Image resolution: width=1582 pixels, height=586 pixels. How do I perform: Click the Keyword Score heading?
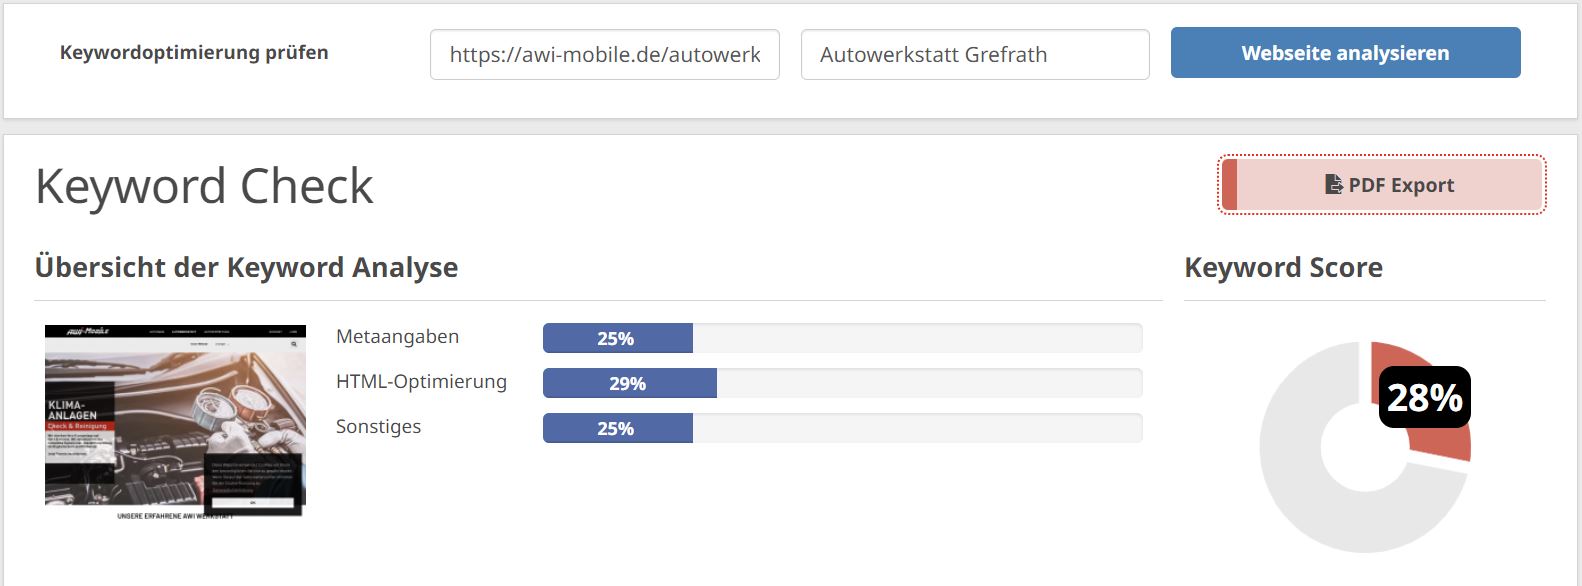click(x=1283, y=267)
